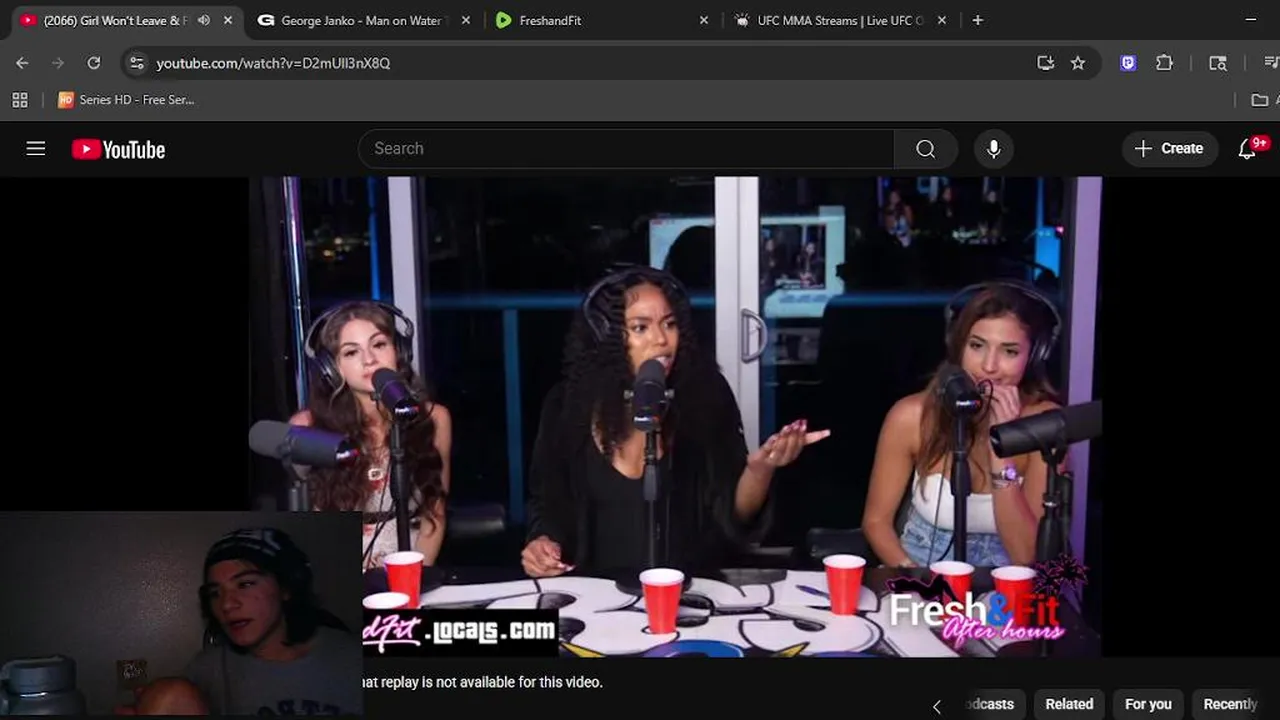Click the search magnifier button
This screenshot has width=1280, height=720.
tap(926, 148)
